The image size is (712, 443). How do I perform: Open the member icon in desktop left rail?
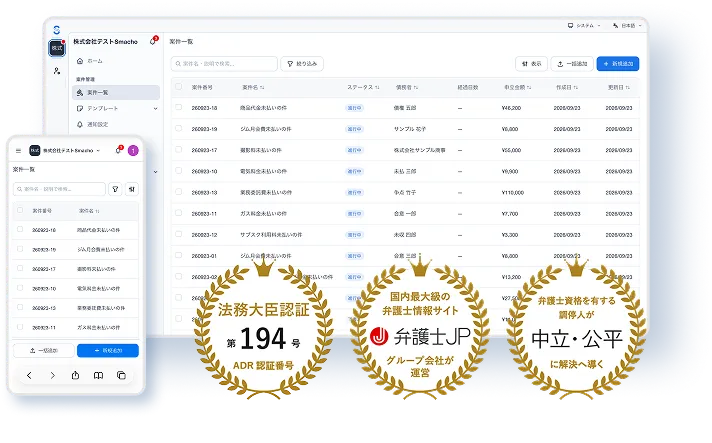(x=57, y=71)
